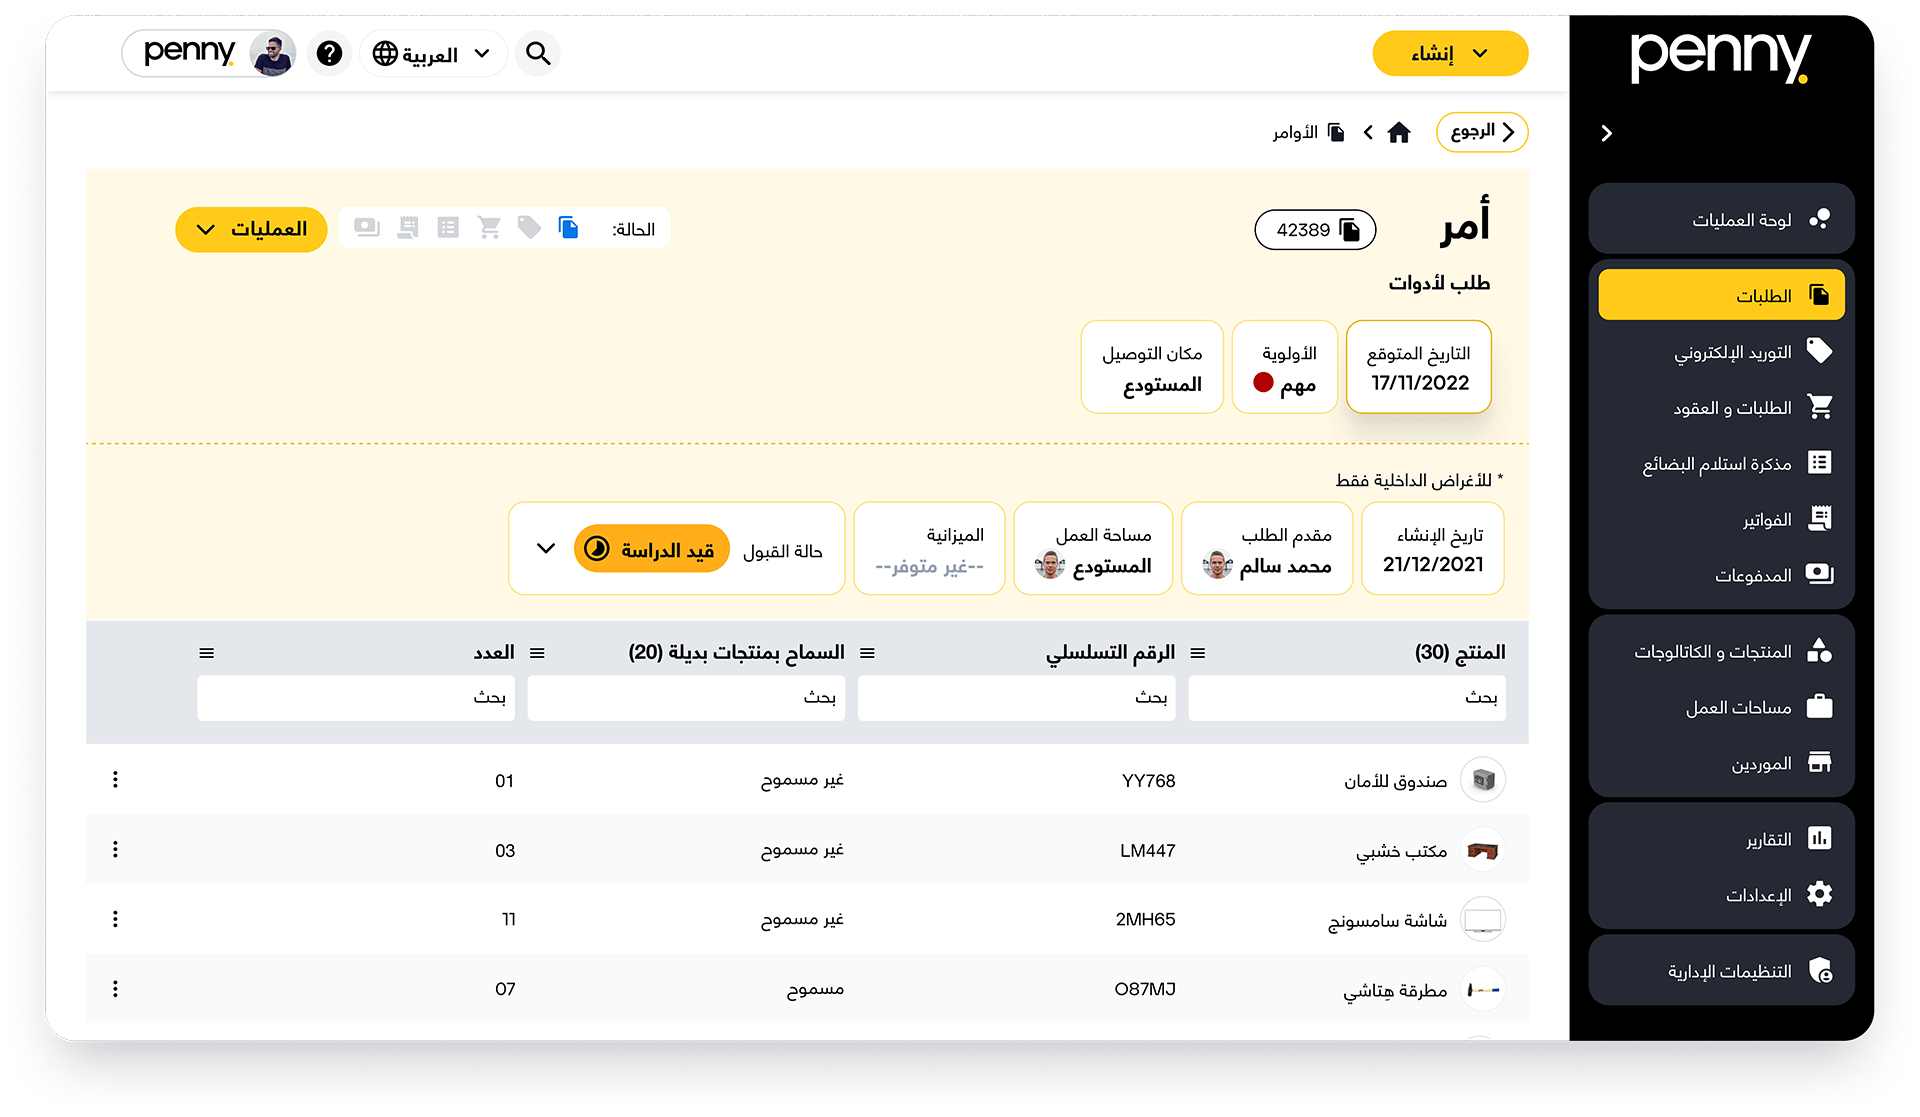
Task: Click the tag status icon
Action: (529, 228)
